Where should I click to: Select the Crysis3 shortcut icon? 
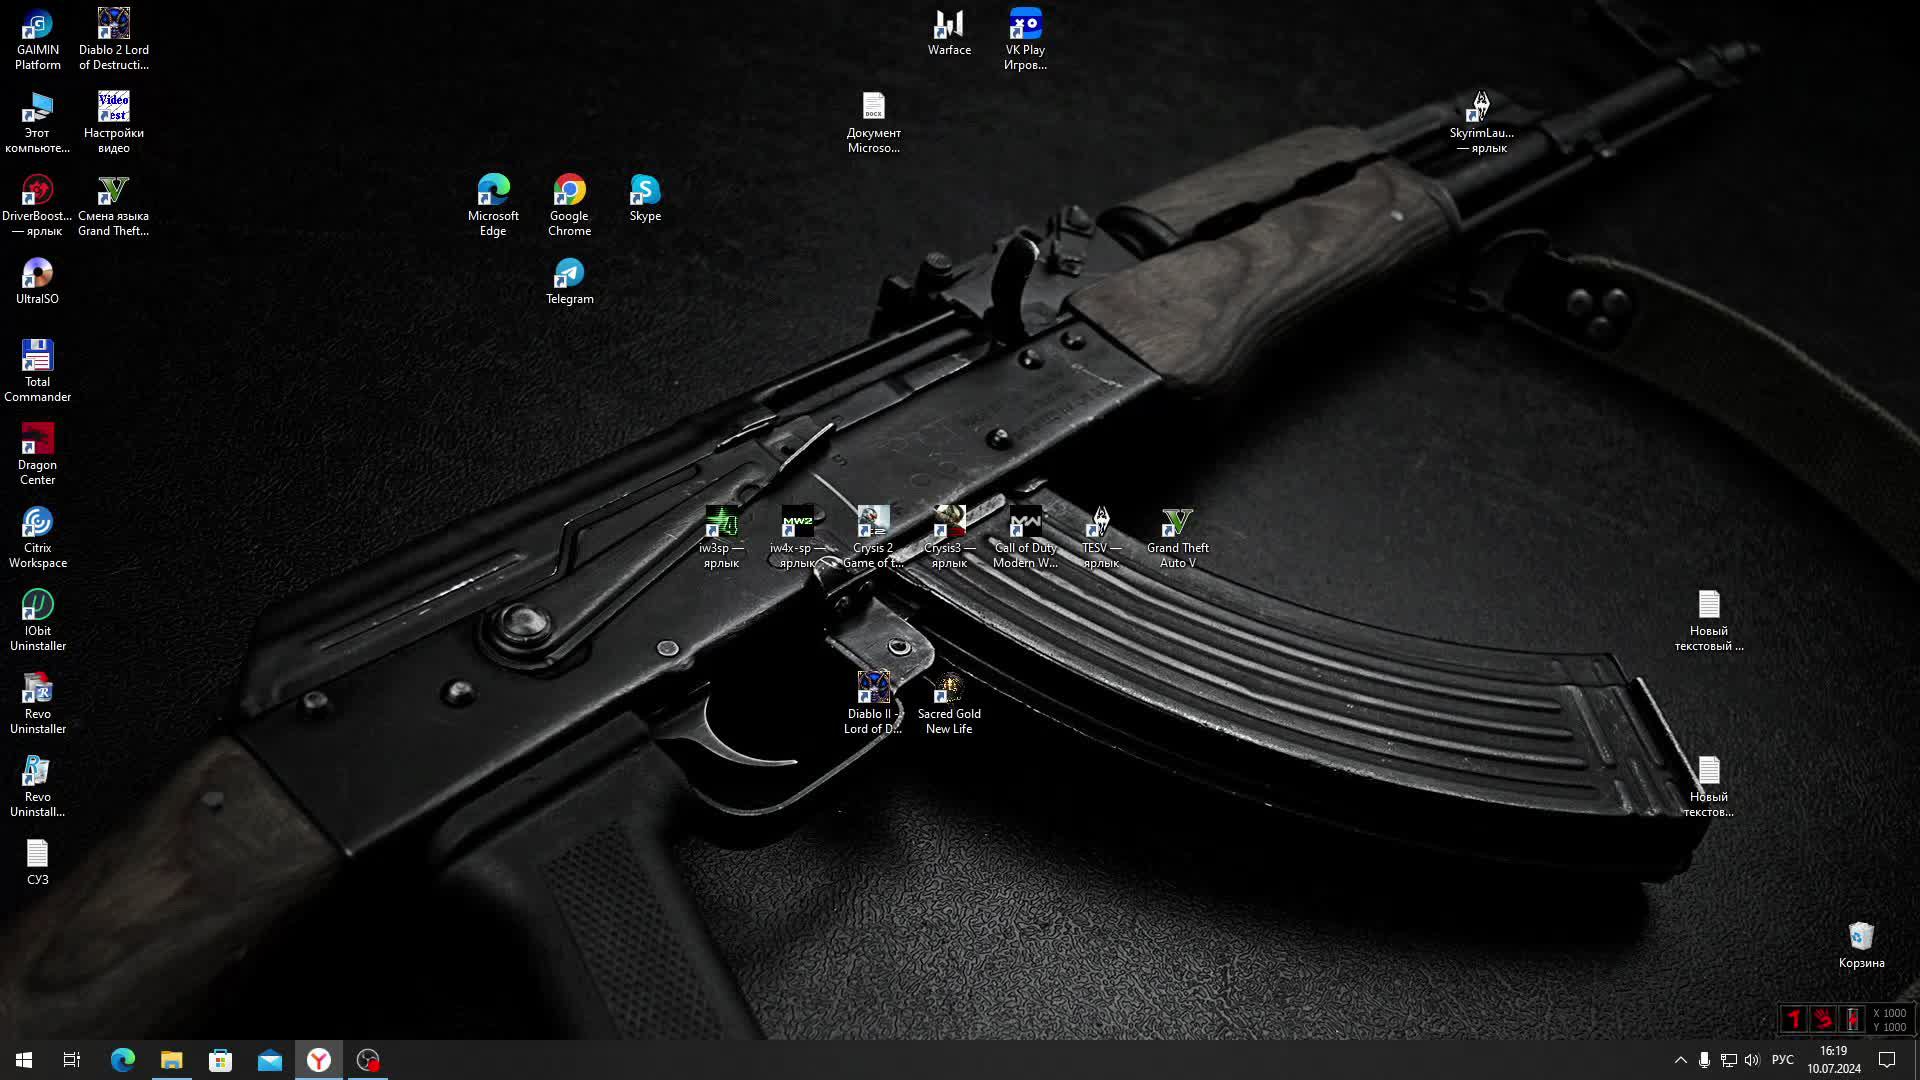click(949, 538)
